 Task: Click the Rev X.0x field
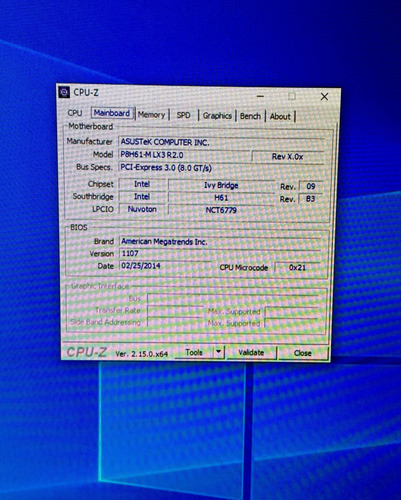[x=287, y=156]
